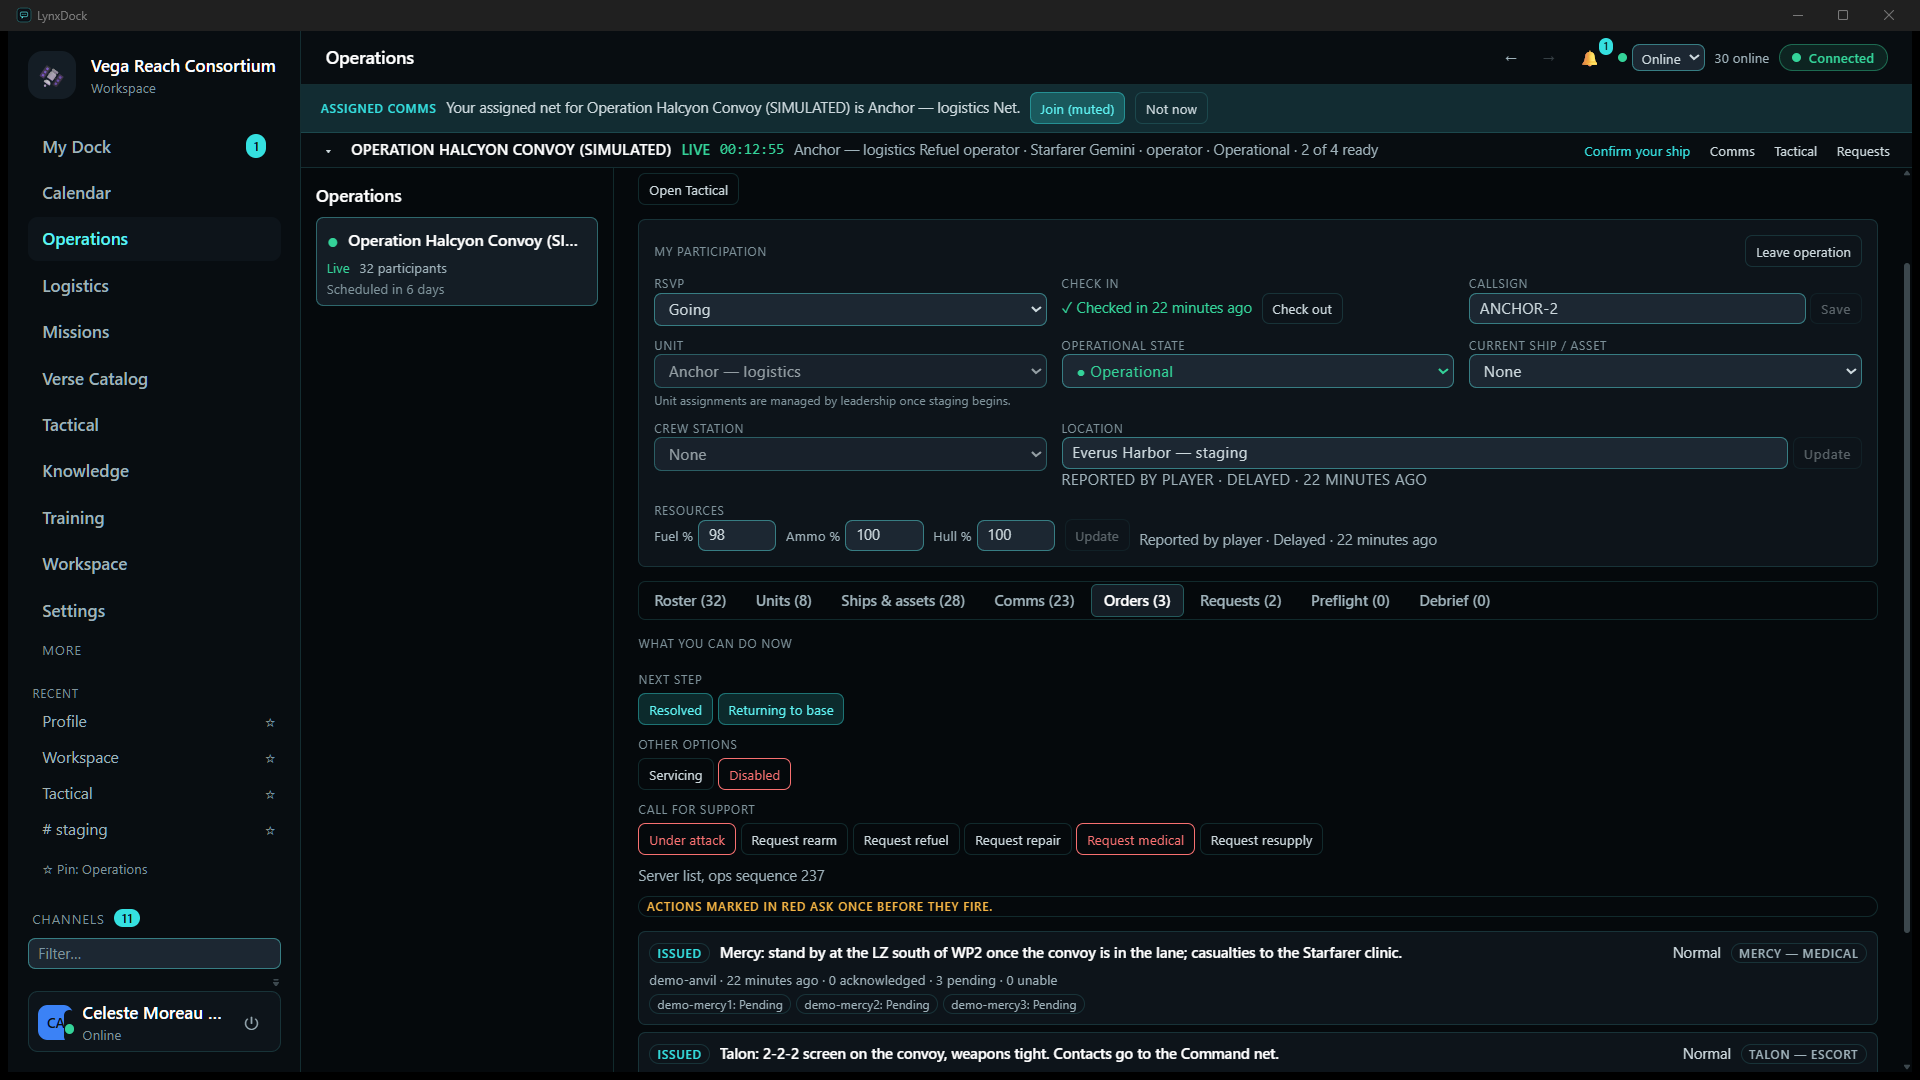This screenshot has height=1080, width=1920.
Task: Open the Online status dropdown
Action: tap(1668, 58)
